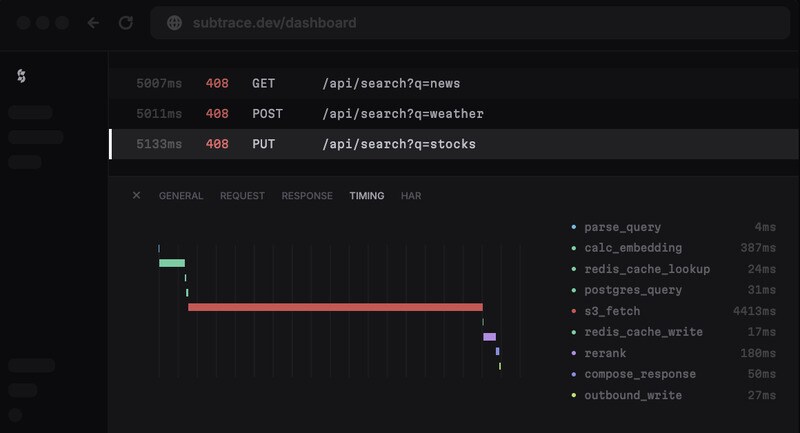Switch to the RESPONSE tab
The image size is (800, 433).
(307, 196)
